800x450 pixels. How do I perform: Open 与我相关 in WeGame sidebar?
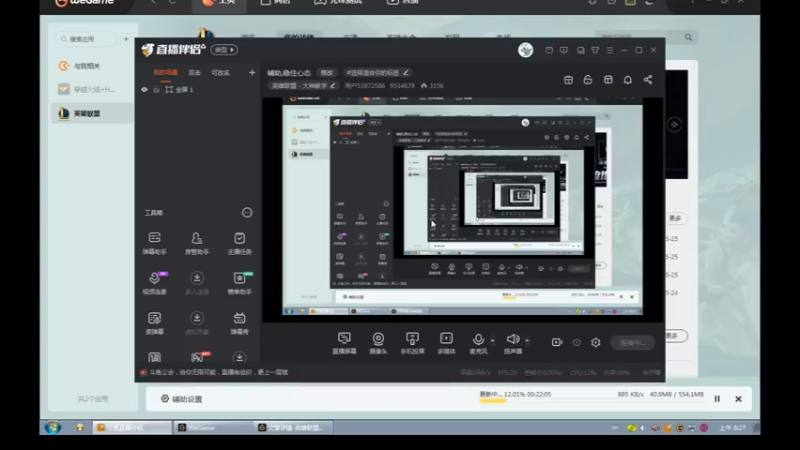tap(86, 66)
